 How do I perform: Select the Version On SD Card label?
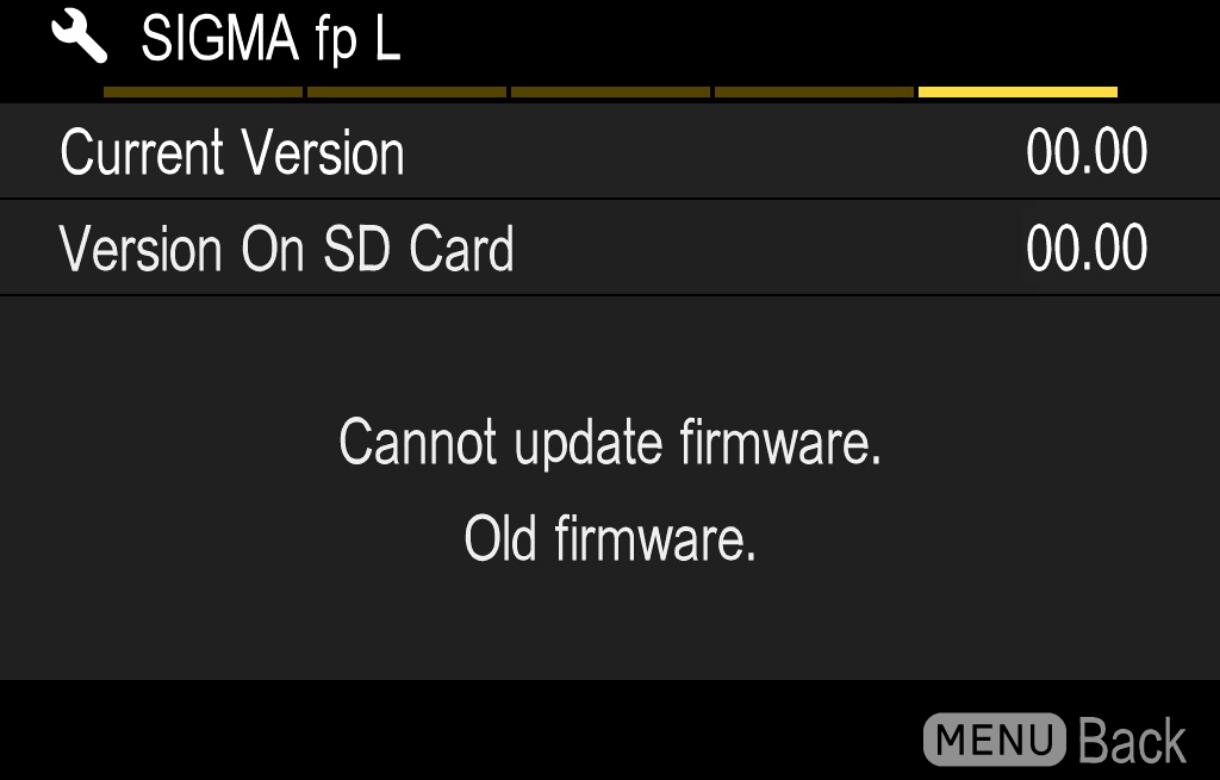(287, 249)
